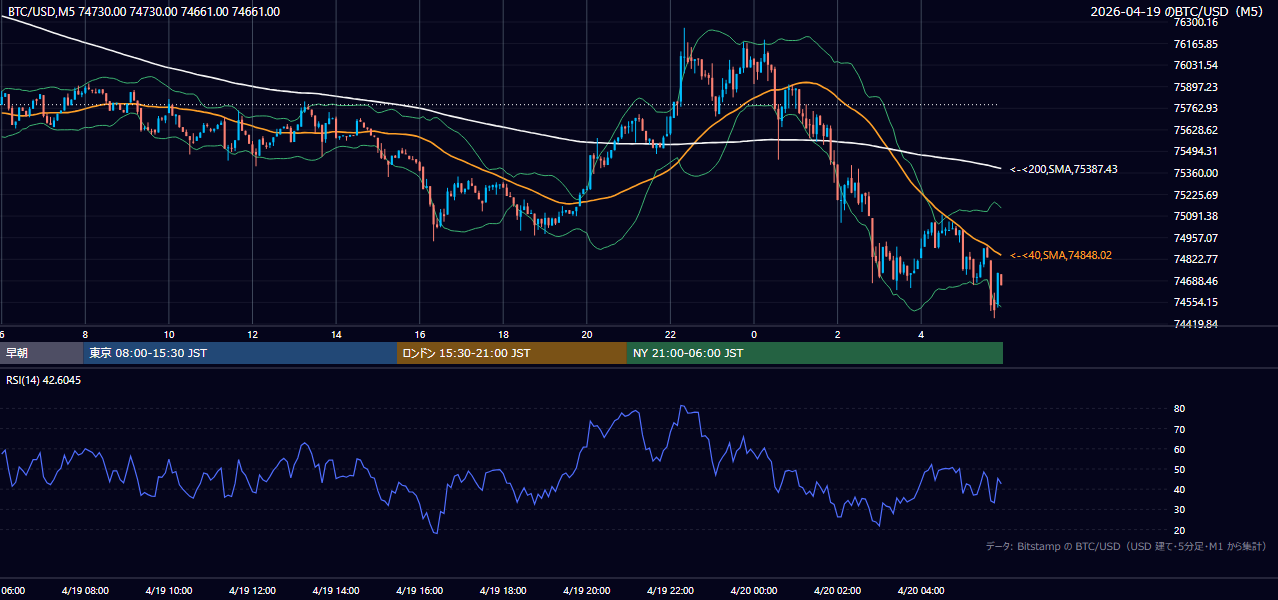Click hour tick 12 under the price chart
The width and height of the screenshot is (1278, 600).
tap(252, 334)
